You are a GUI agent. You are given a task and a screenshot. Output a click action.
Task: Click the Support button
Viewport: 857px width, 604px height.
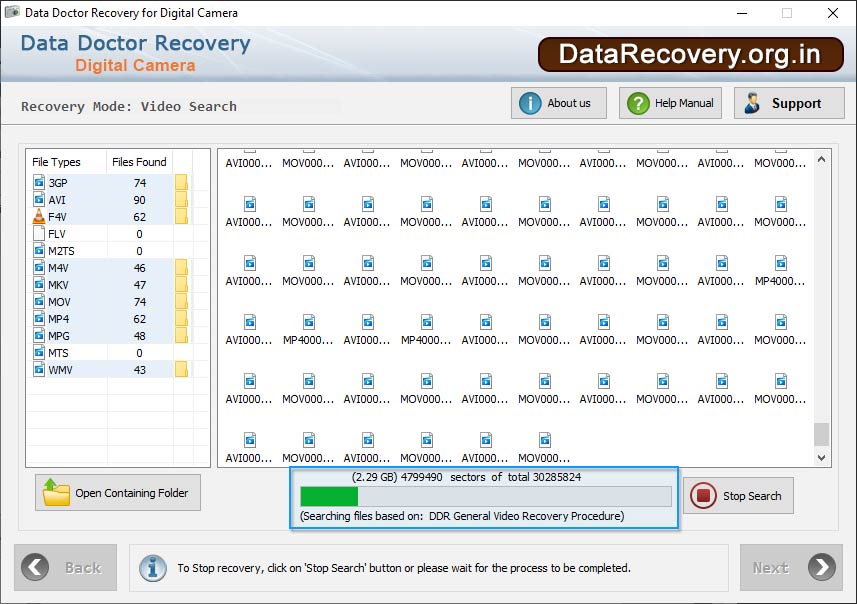[x=789, y=103]
